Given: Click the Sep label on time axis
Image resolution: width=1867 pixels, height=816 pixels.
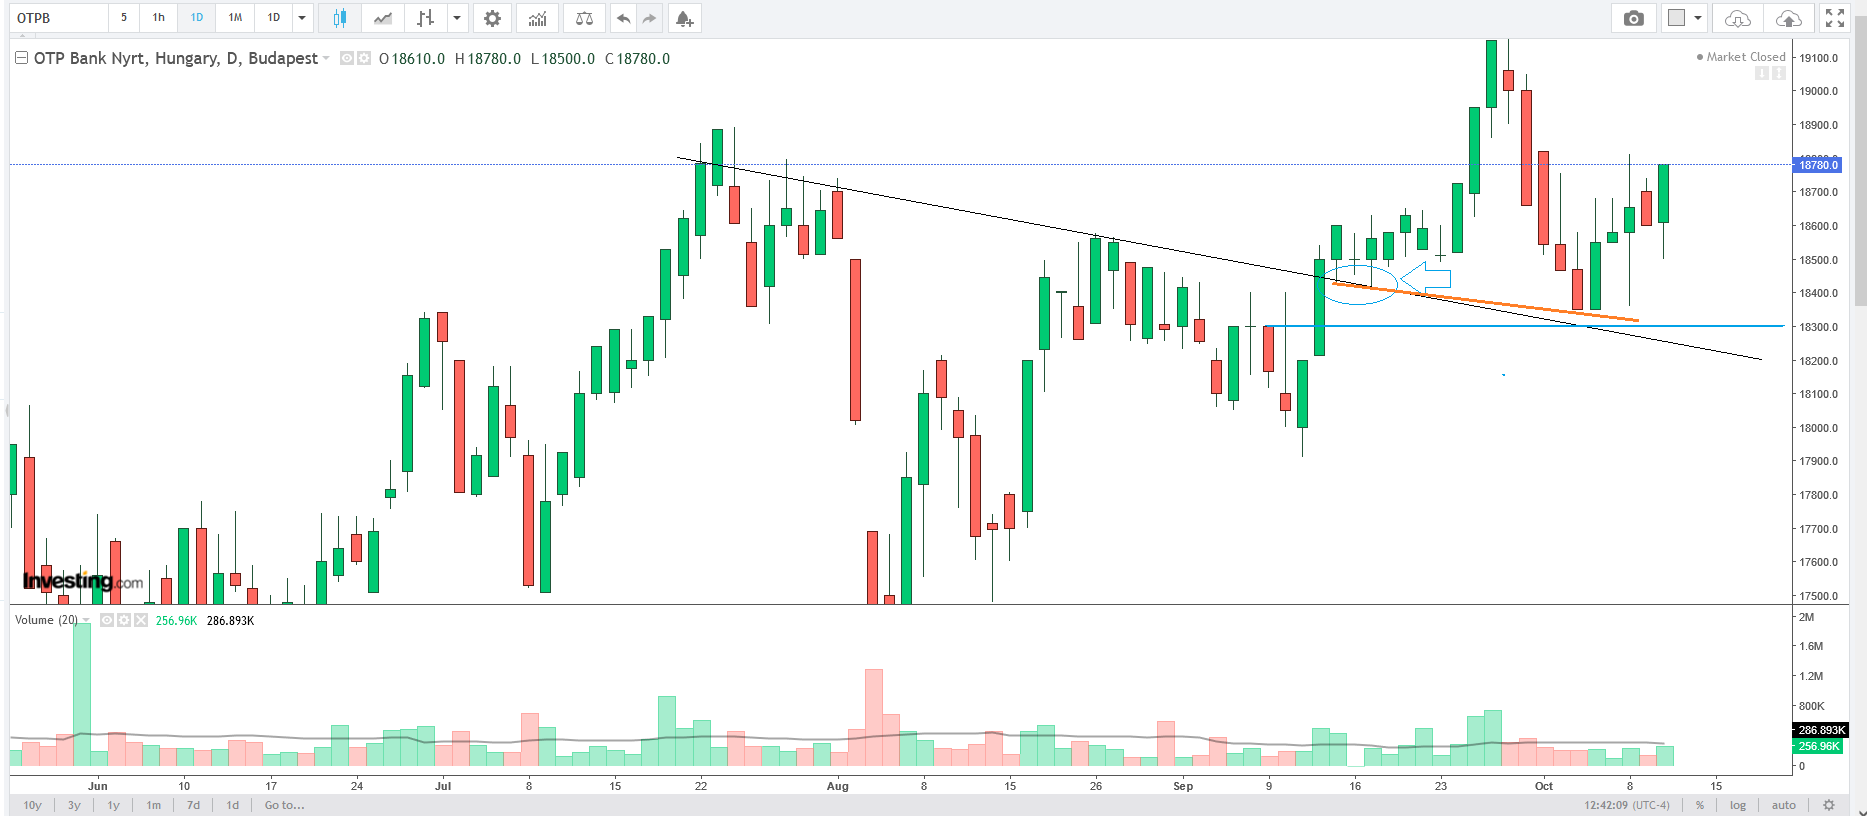Looking at the screenshot, I should coord(1183,786).
